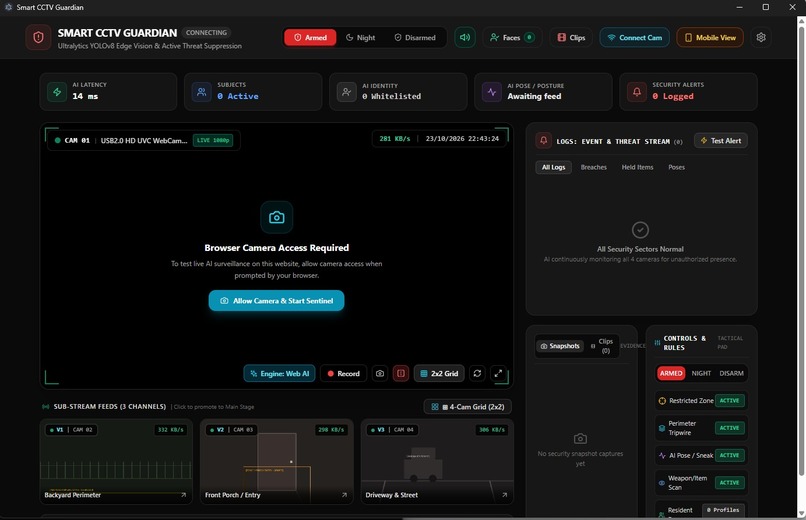Switch to the Clips (0) tab

(x=602, y=346)
